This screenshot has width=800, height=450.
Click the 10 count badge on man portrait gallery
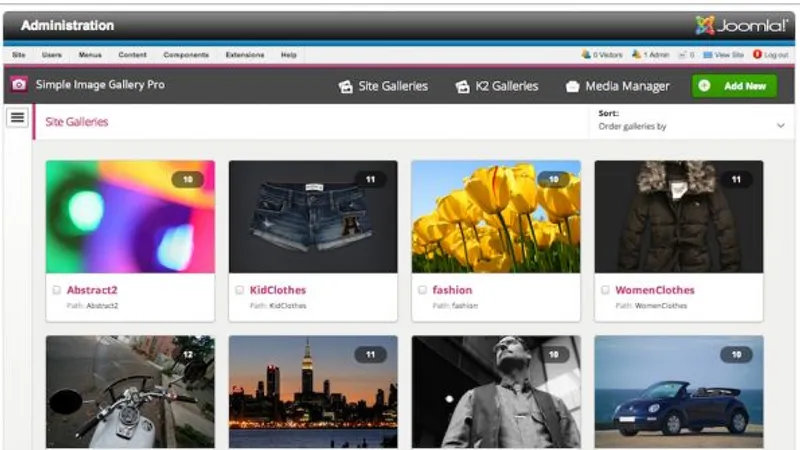tap(554, 355)
